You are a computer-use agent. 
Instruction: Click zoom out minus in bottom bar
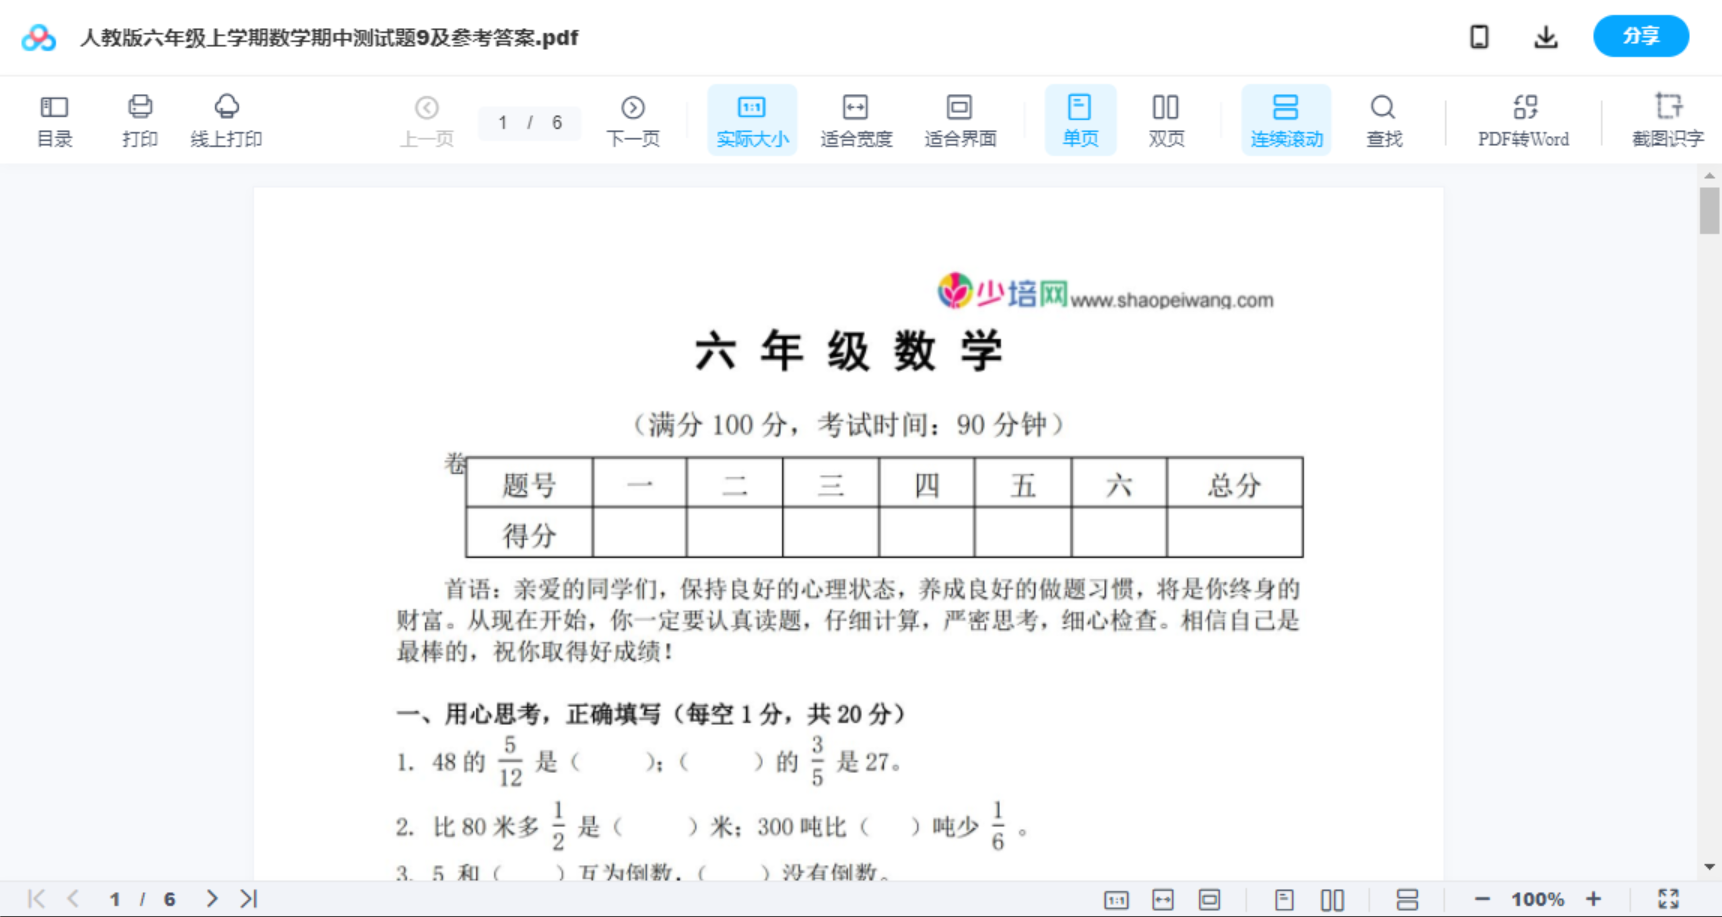(1485, 898)
